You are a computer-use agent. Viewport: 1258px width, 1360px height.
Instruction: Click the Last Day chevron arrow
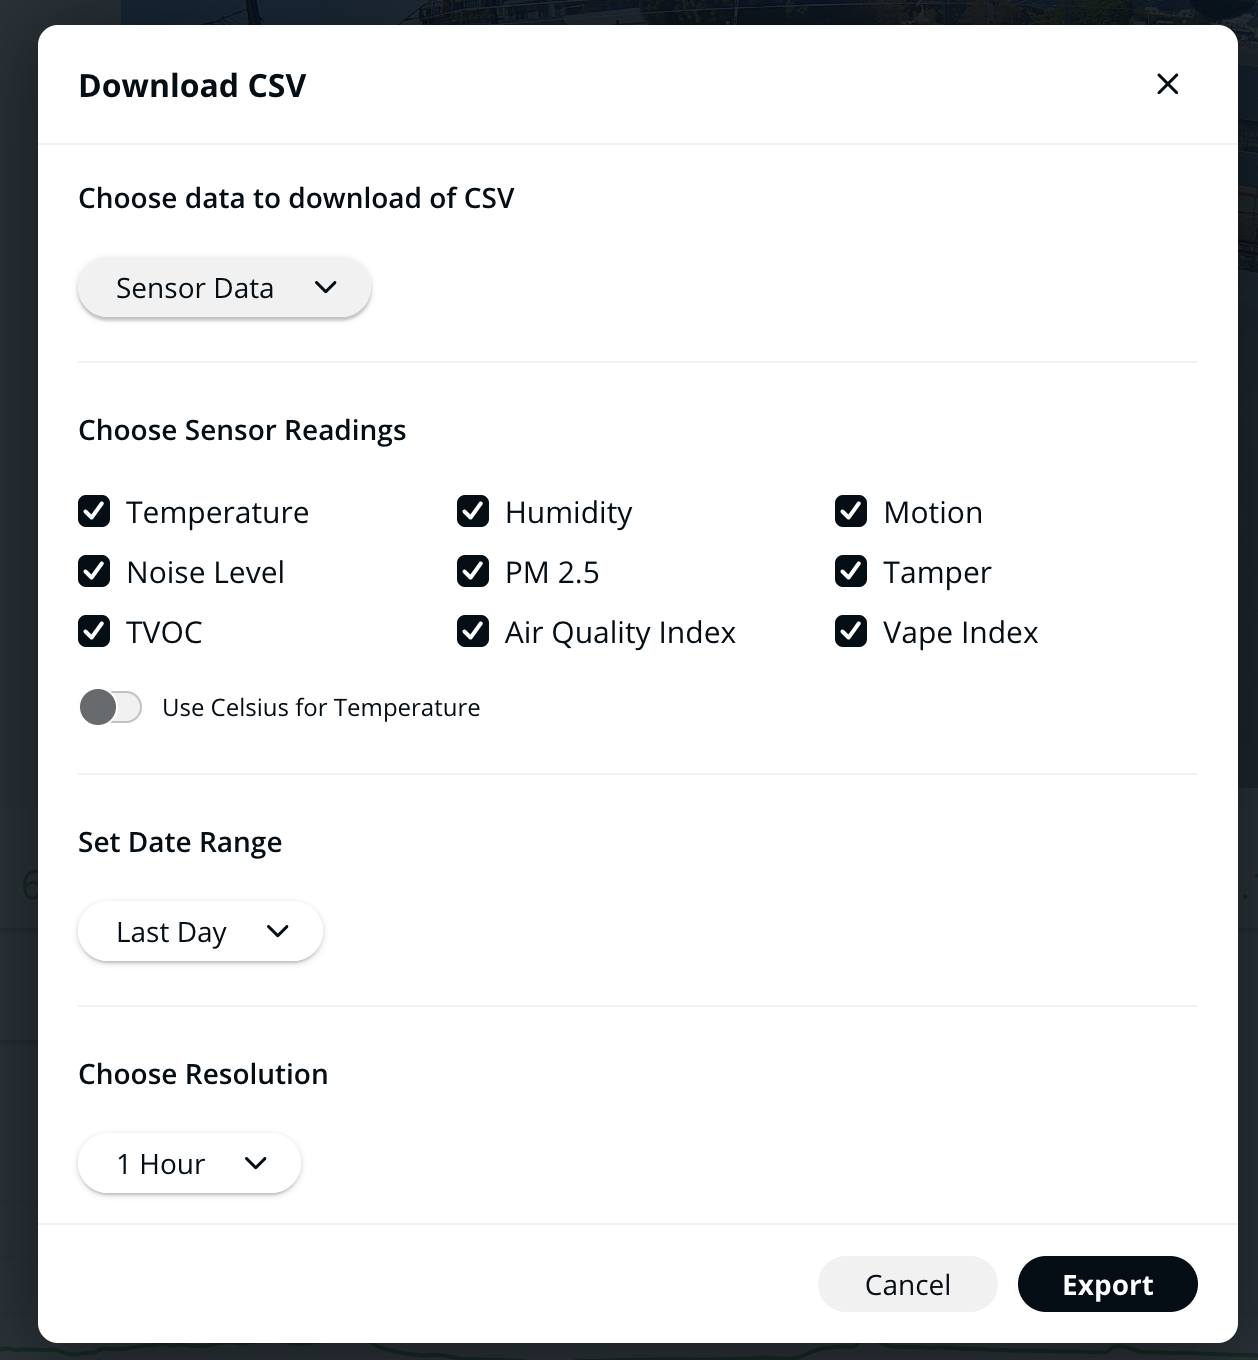pyautogui.click(x=277, y=931)
